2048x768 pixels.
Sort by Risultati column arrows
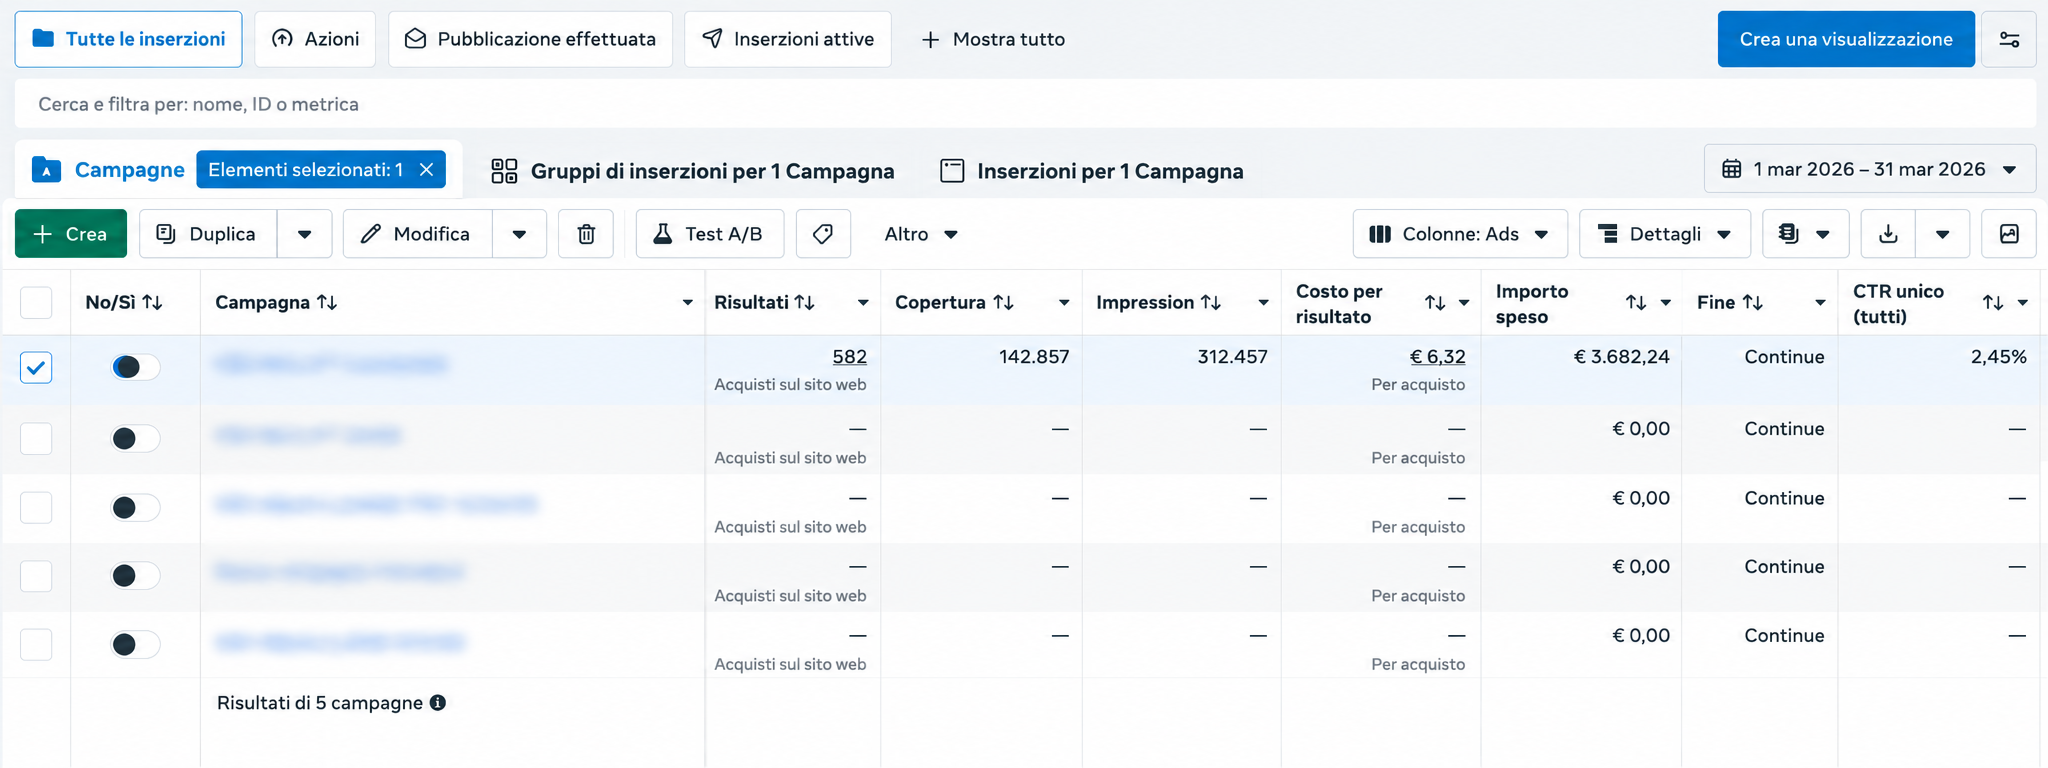tap(805, 302)
